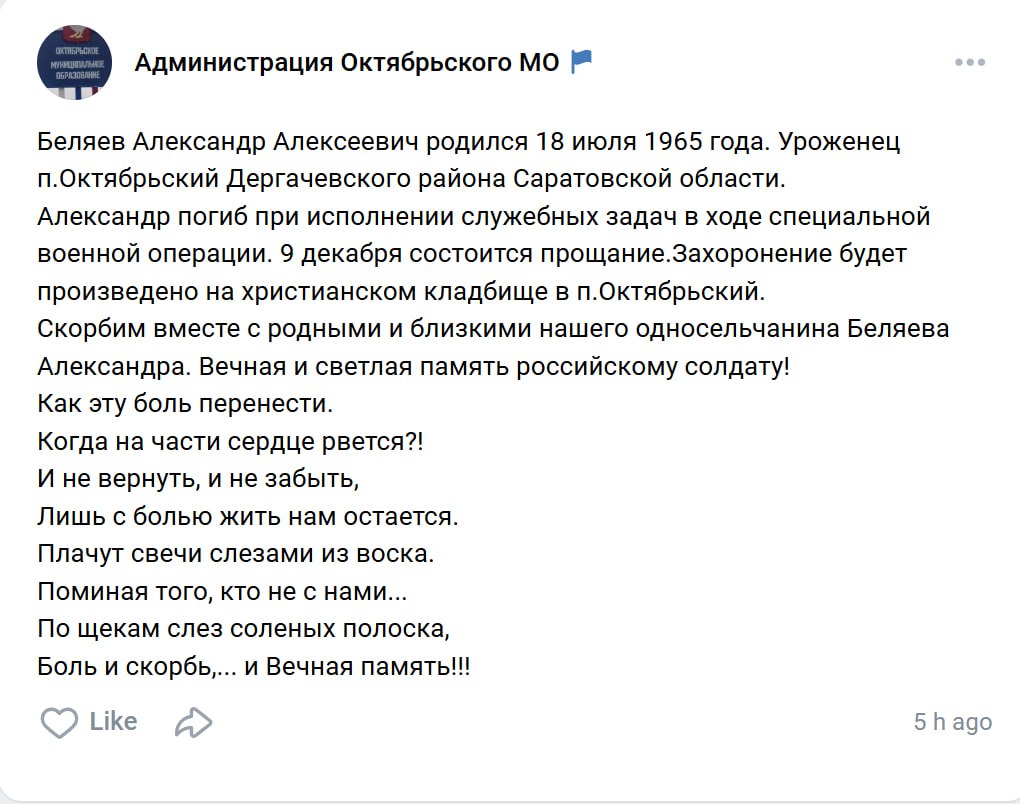Screen dimensions: 1020x804
Task: Click the verse line "Как эту боль перенести."
Action: tap(184, 405)
